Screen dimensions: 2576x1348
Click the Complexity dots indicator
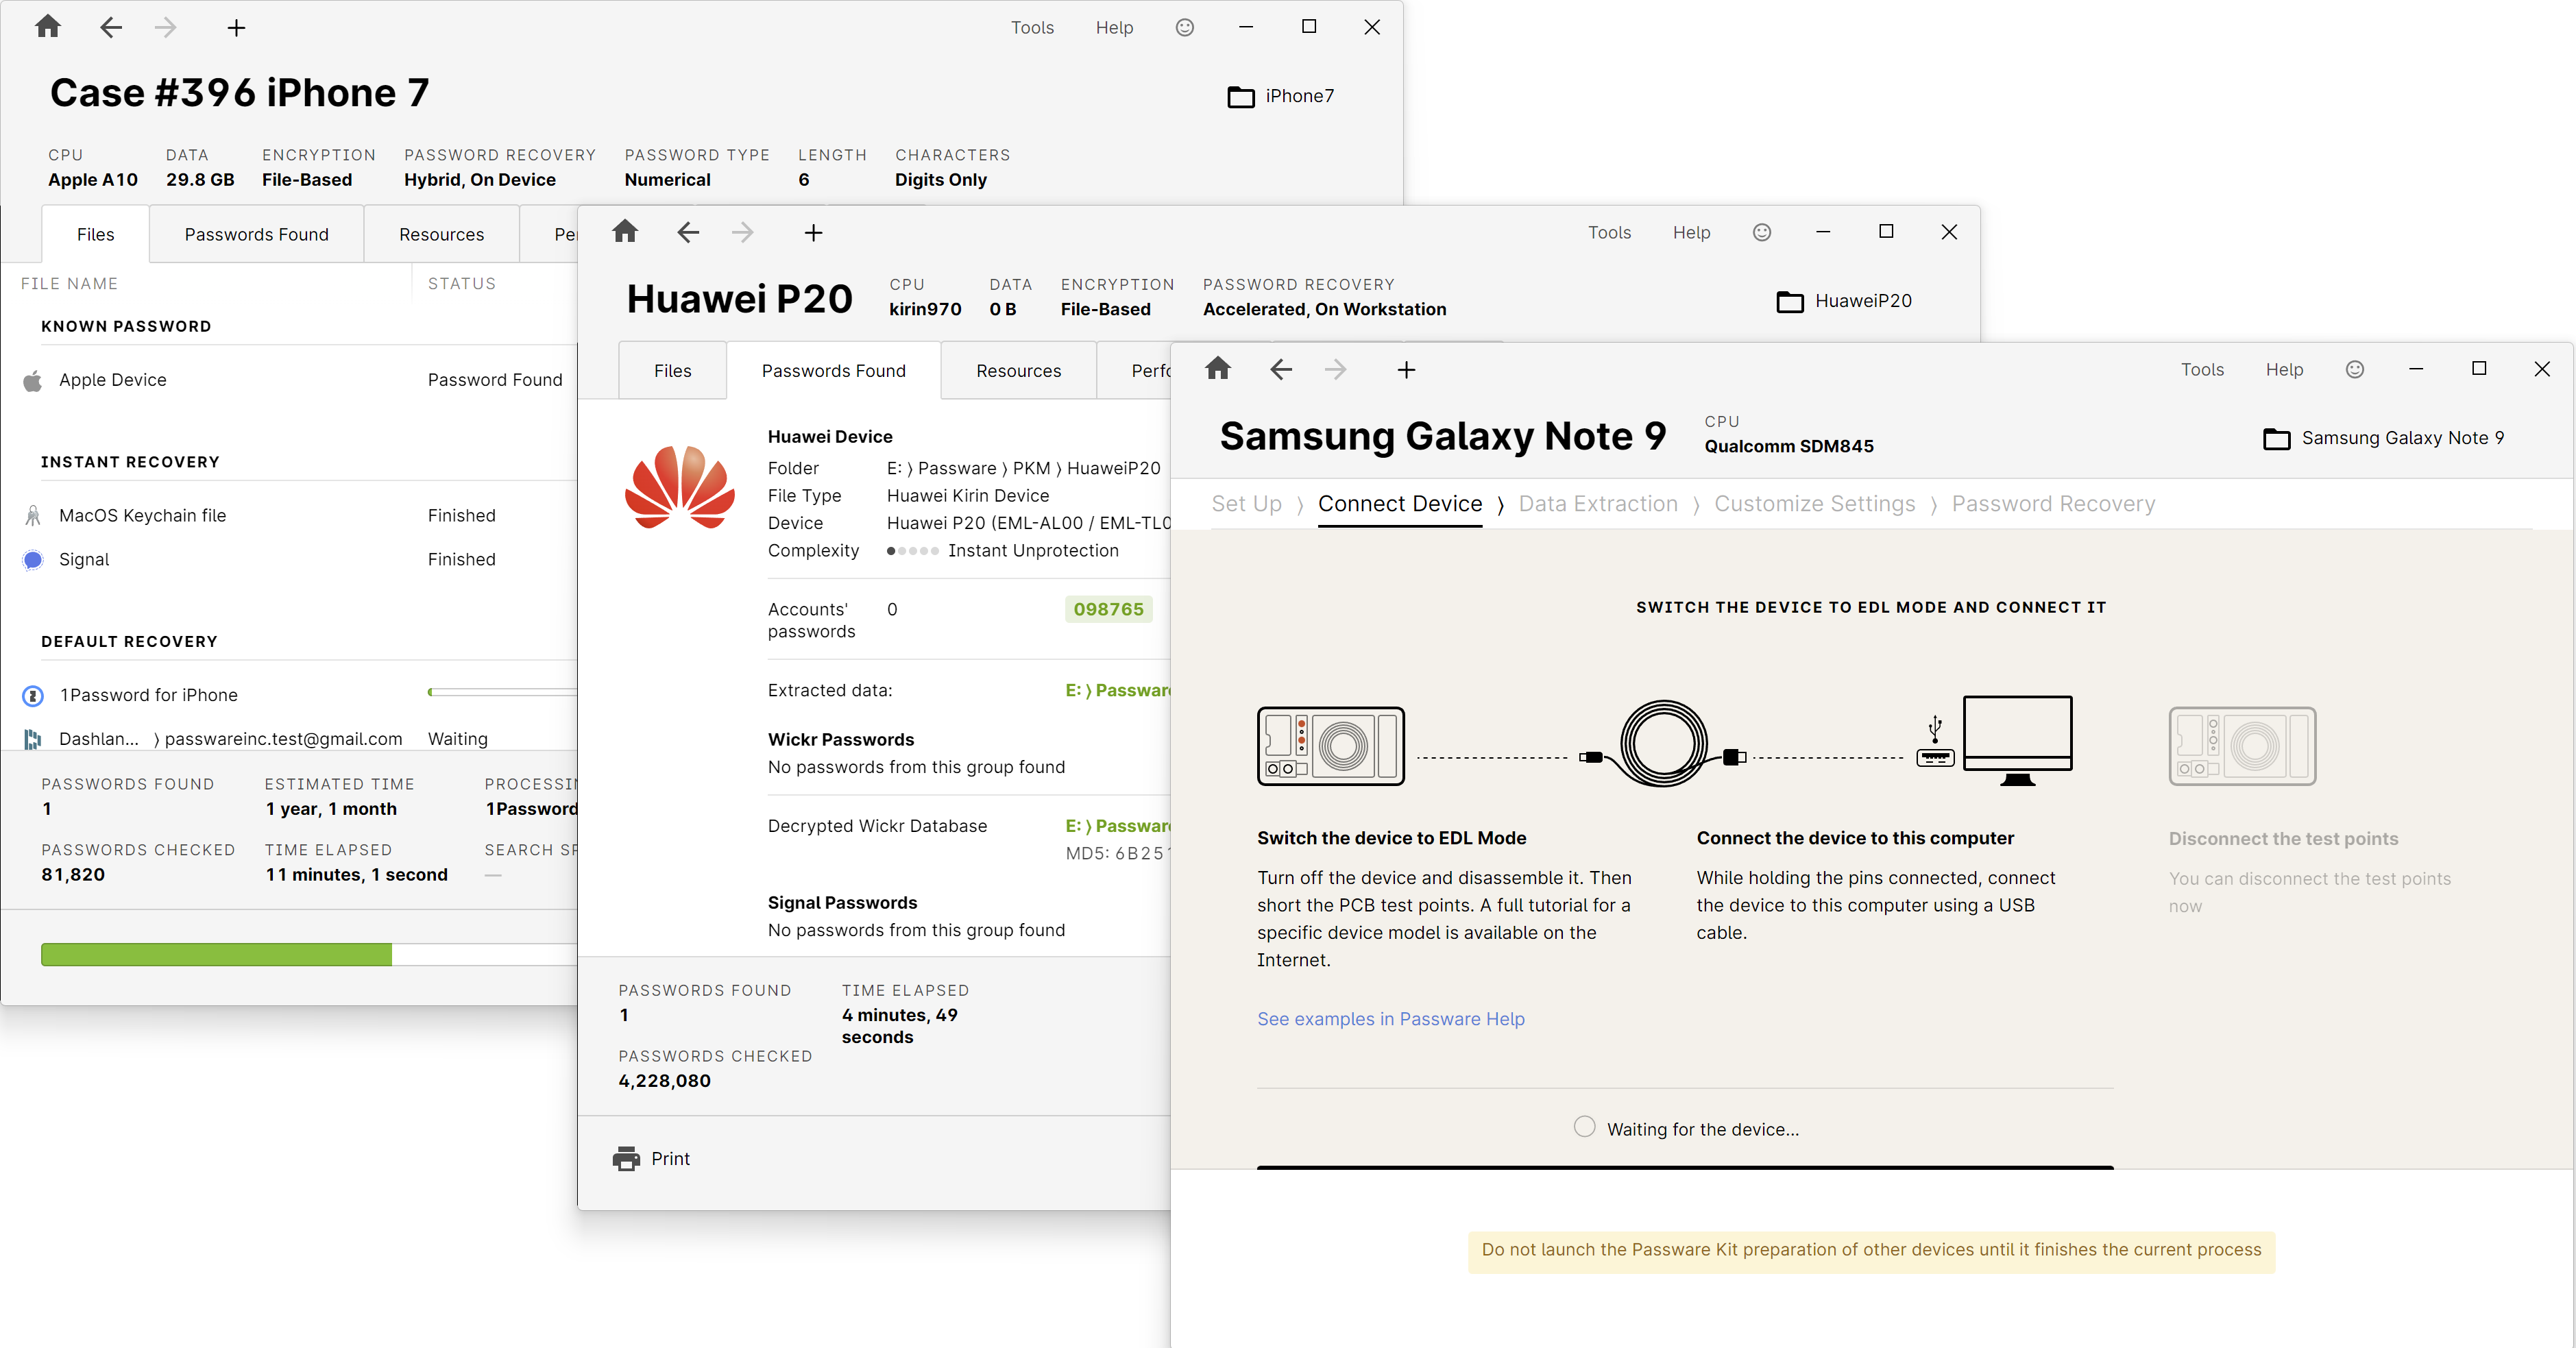pos(912,551)
